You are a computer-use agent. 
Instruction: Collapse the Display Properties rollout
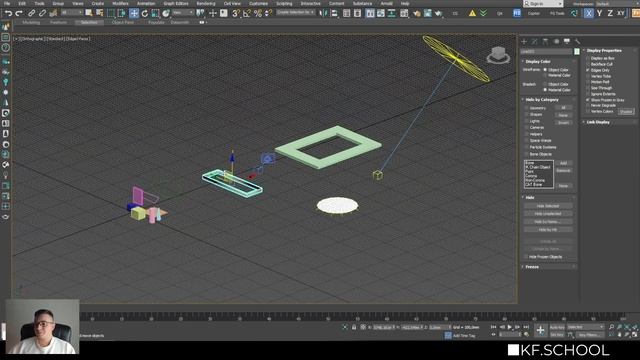tap(604, 51)
